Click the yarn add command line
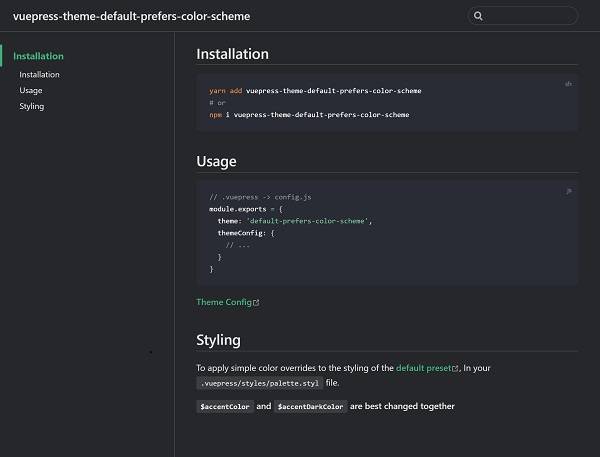The height and width of the screenshot is (457, 600). coord(315,91)
